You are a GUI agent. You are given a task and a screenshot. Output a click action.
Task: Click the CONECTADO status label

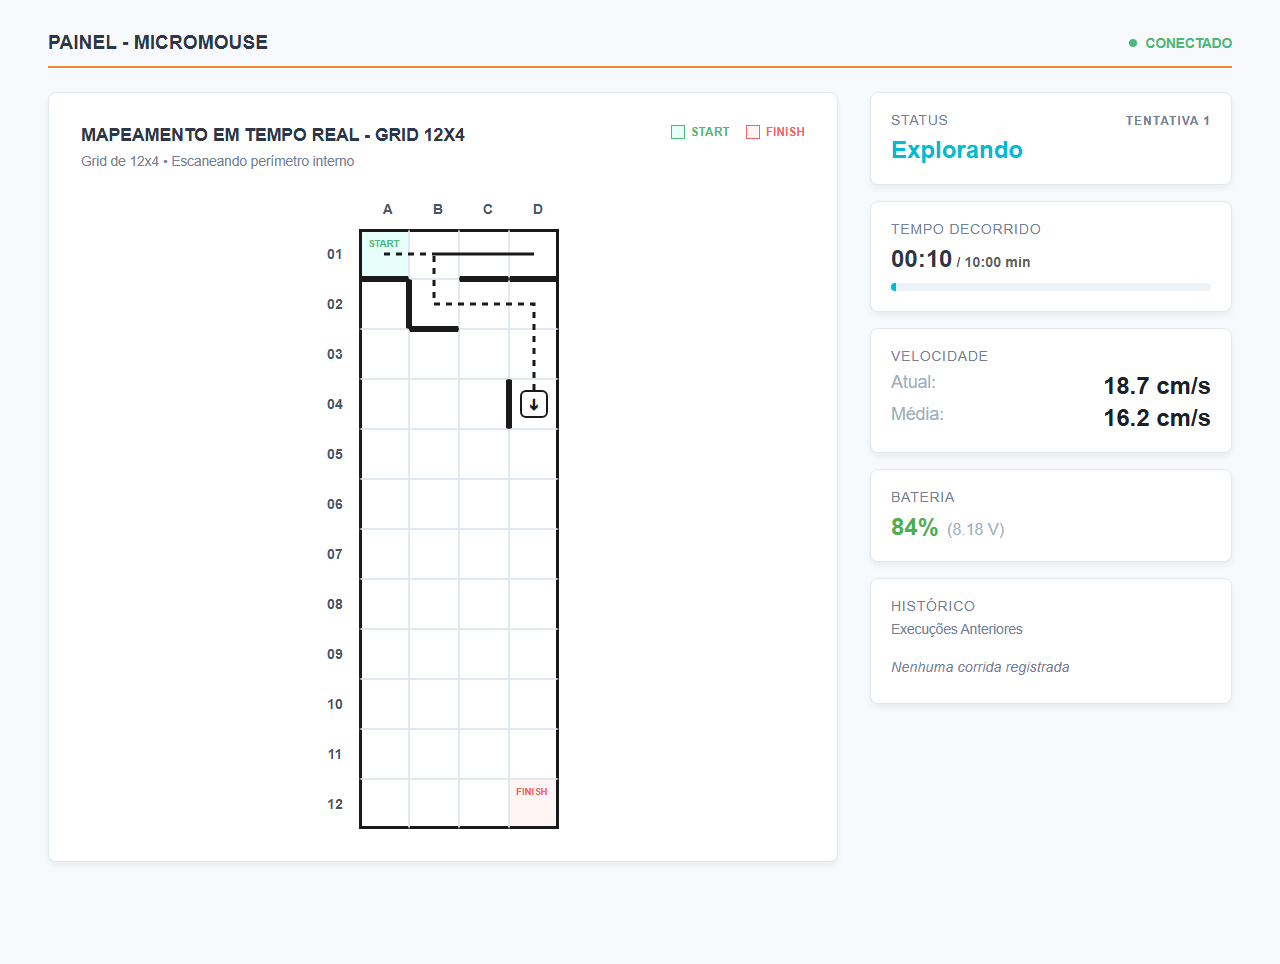point(1188,43)
